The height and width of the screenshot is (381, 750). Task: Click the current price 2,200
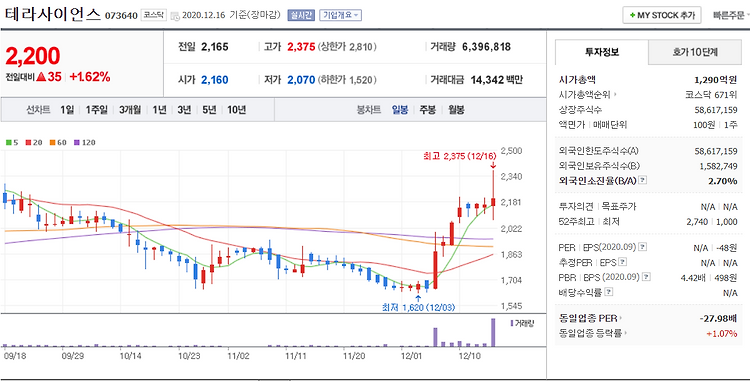pos(33,56)
